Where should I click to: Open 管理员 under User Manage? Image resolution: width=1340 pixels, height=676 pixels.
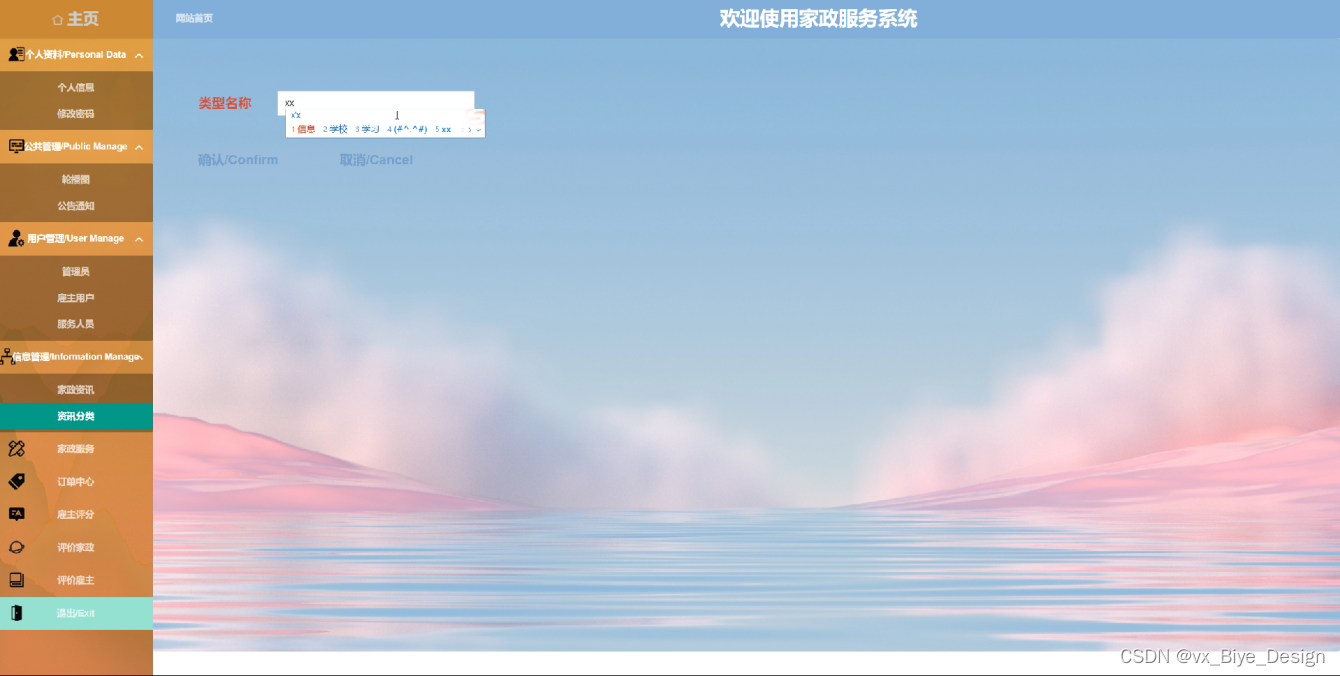click(x=76, y=272)
